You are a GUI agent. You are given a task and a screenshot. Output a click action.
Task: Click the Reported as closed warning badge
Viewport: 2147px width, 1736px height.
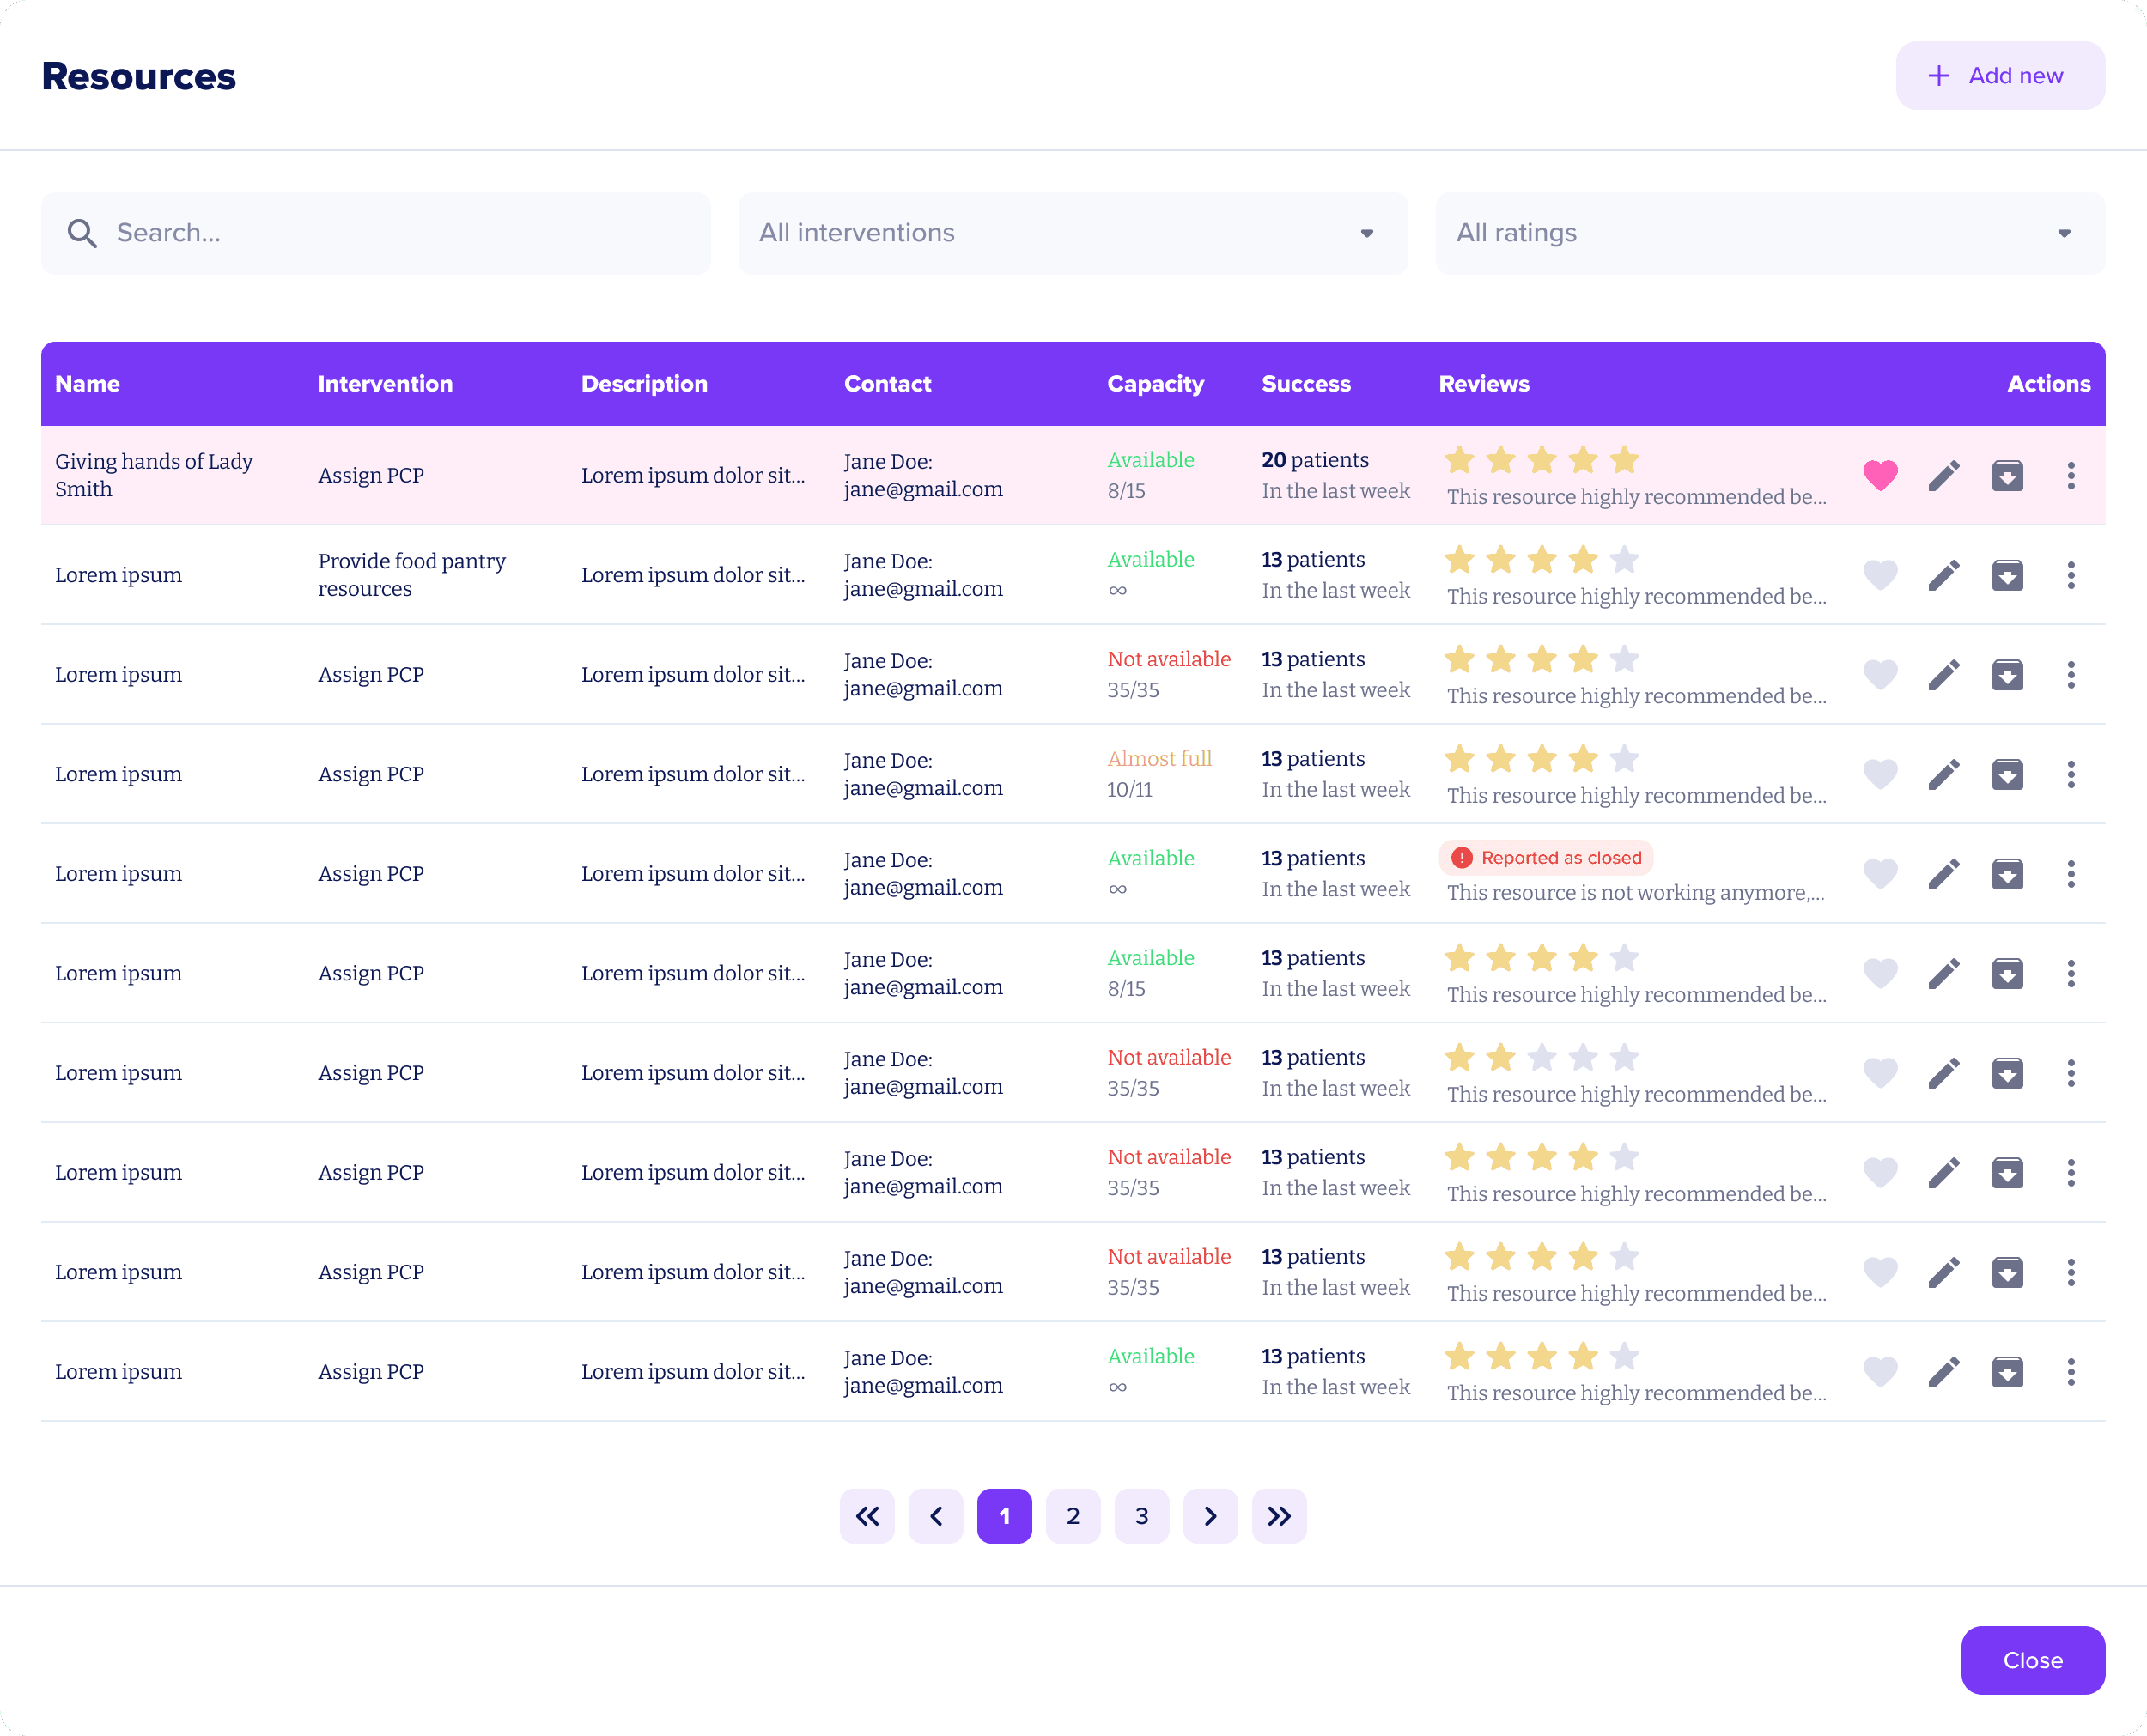click(1545, 858)
